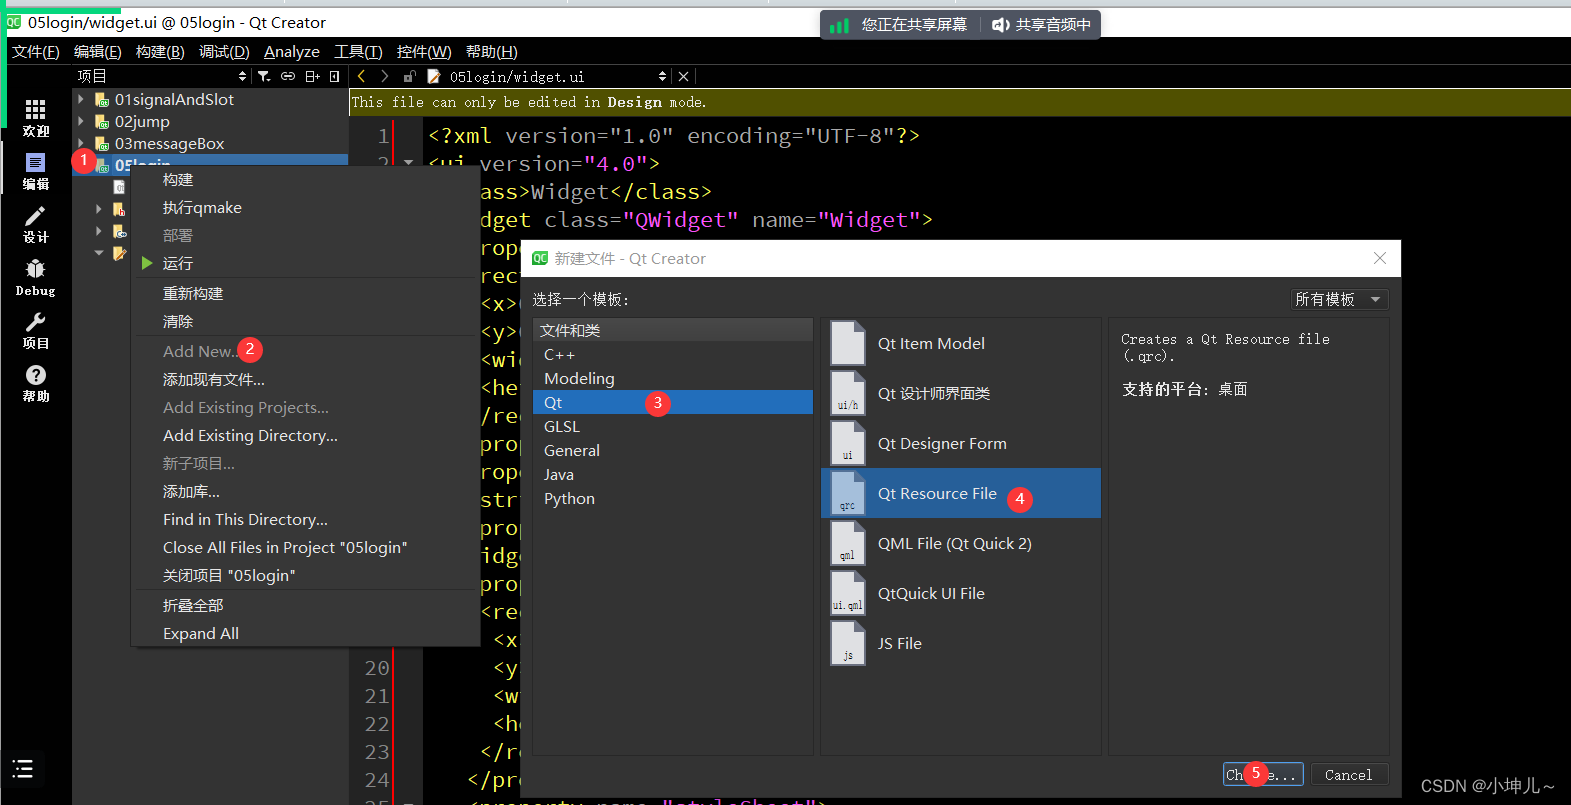This screenshot has width=1571, height=805.
Task: Click the go forward arrow in editor toolbar
Action: [384, 76]
